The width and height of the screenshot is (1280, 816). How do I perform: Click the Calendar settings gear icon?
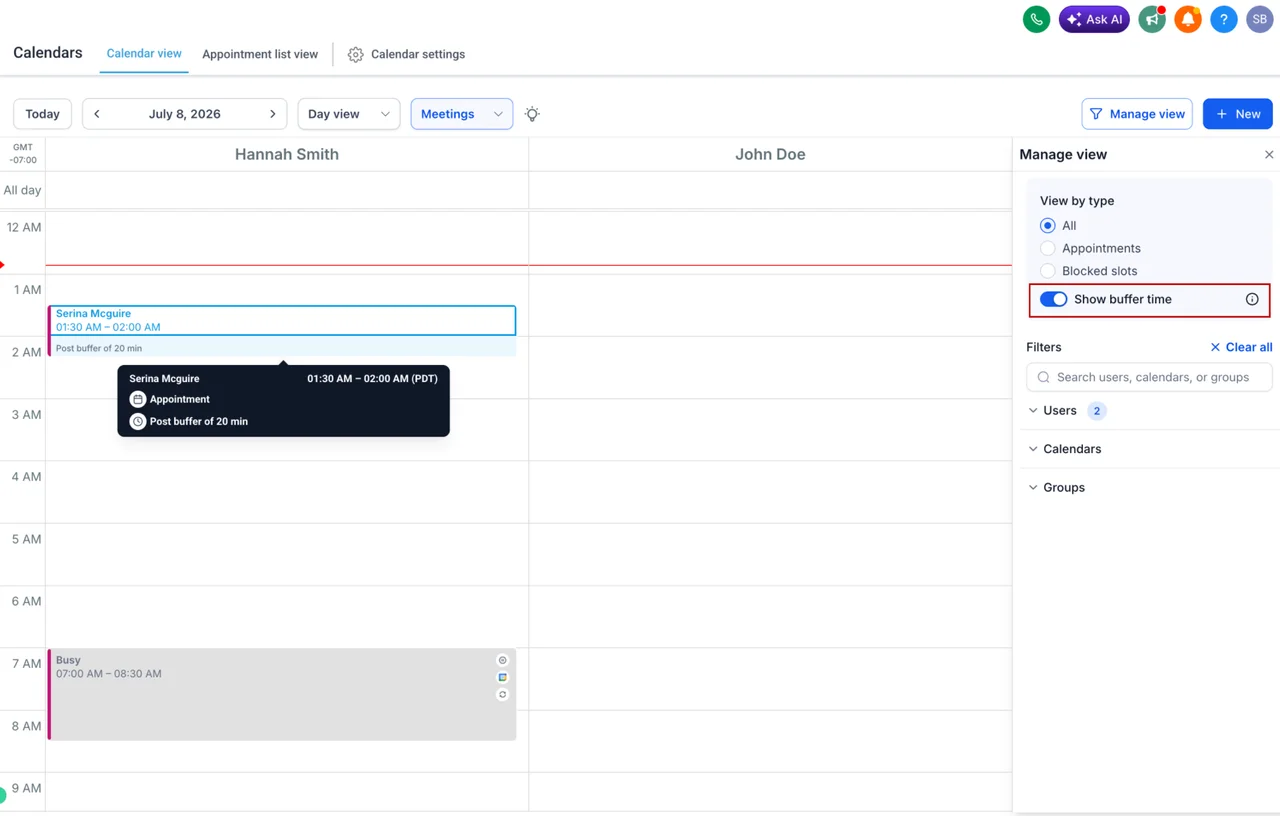coord(355,55)
